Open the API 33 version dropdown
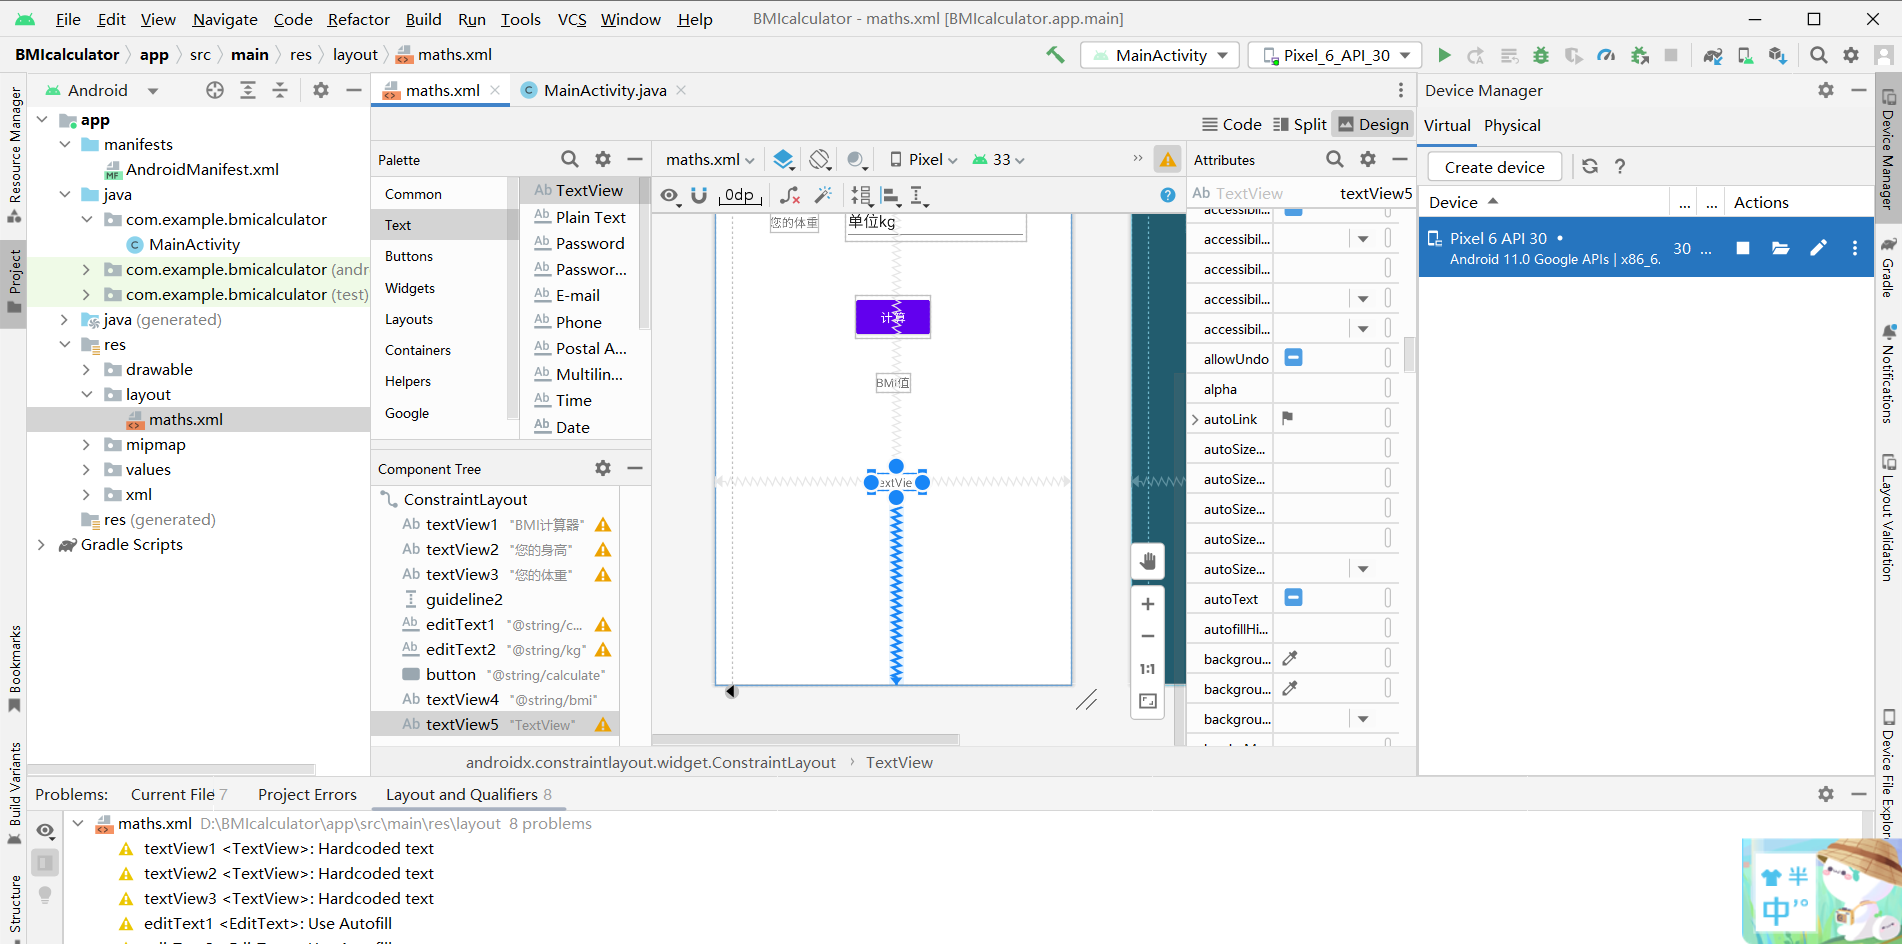Screen dimensions: 1902x944 pos(998,159)
